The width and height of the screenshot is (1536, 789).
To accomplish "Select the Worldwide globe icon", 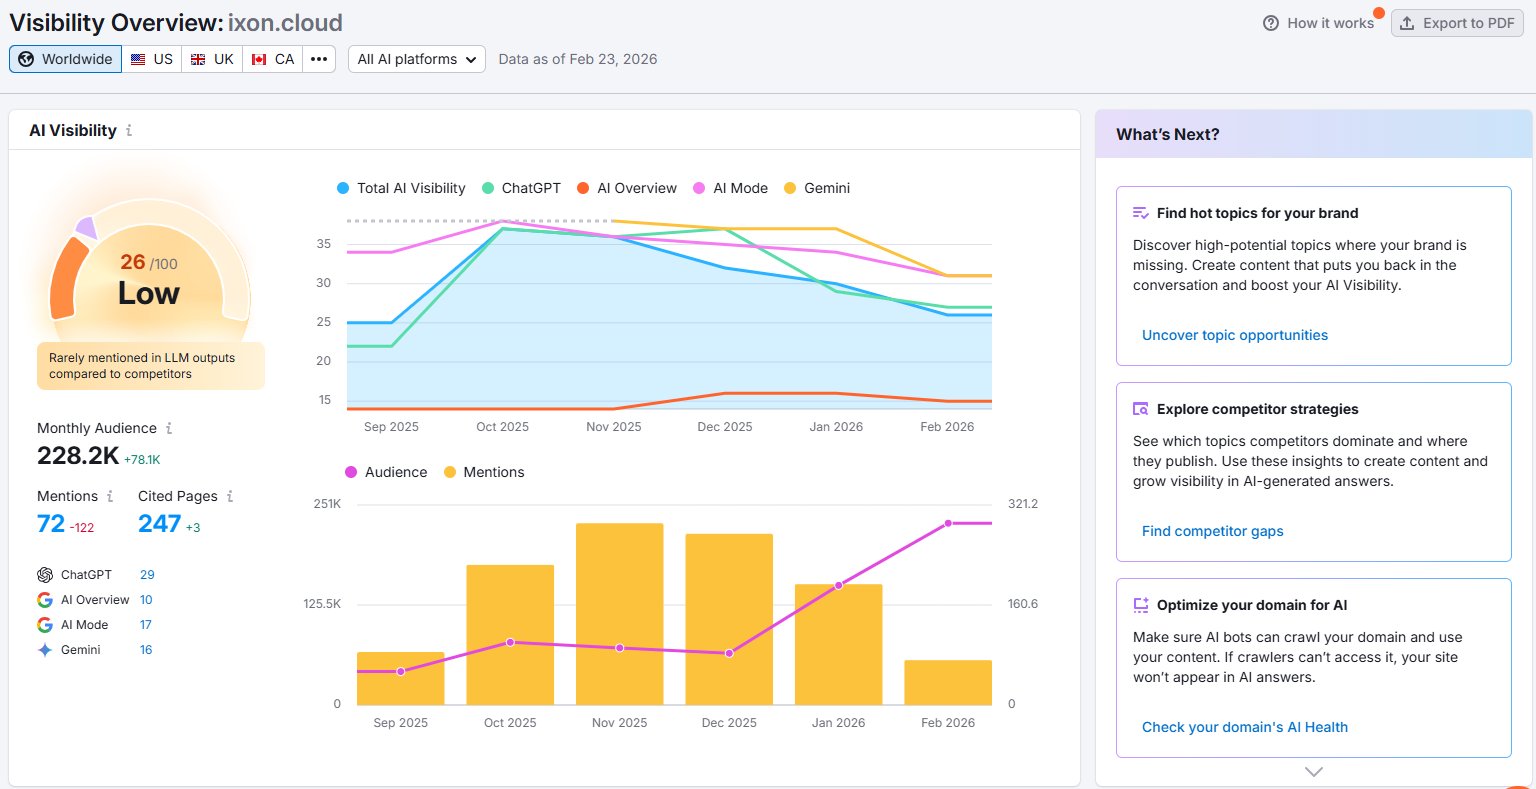I will coord(26,59).
